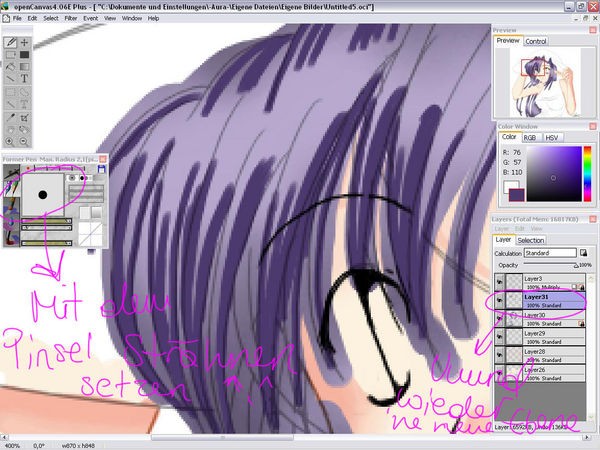
Task: Select the Pen tool in the toolbox
Action: (10, 43)
